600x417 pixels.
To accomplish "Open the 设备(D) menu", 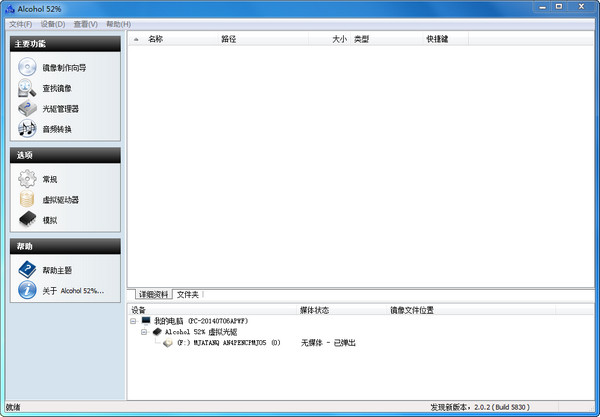I will point(53,23).
